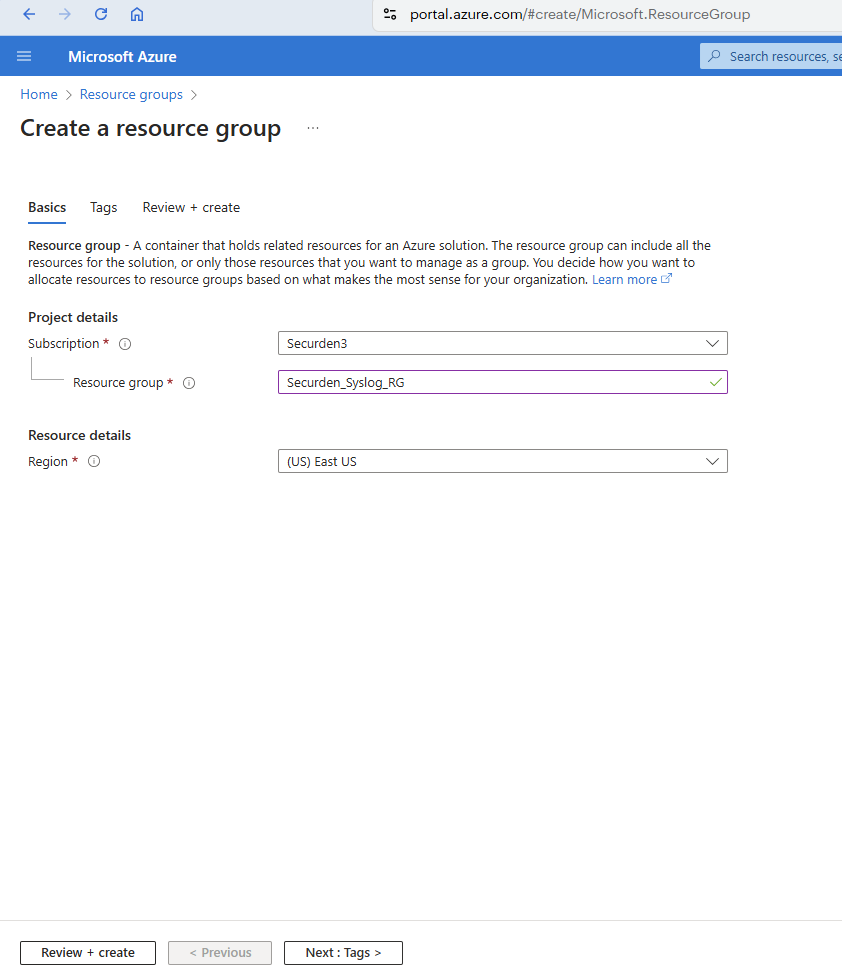This screenshot has height=972, width=842.
Task: Click the Project details heading
Action: [x=73, y=317]
